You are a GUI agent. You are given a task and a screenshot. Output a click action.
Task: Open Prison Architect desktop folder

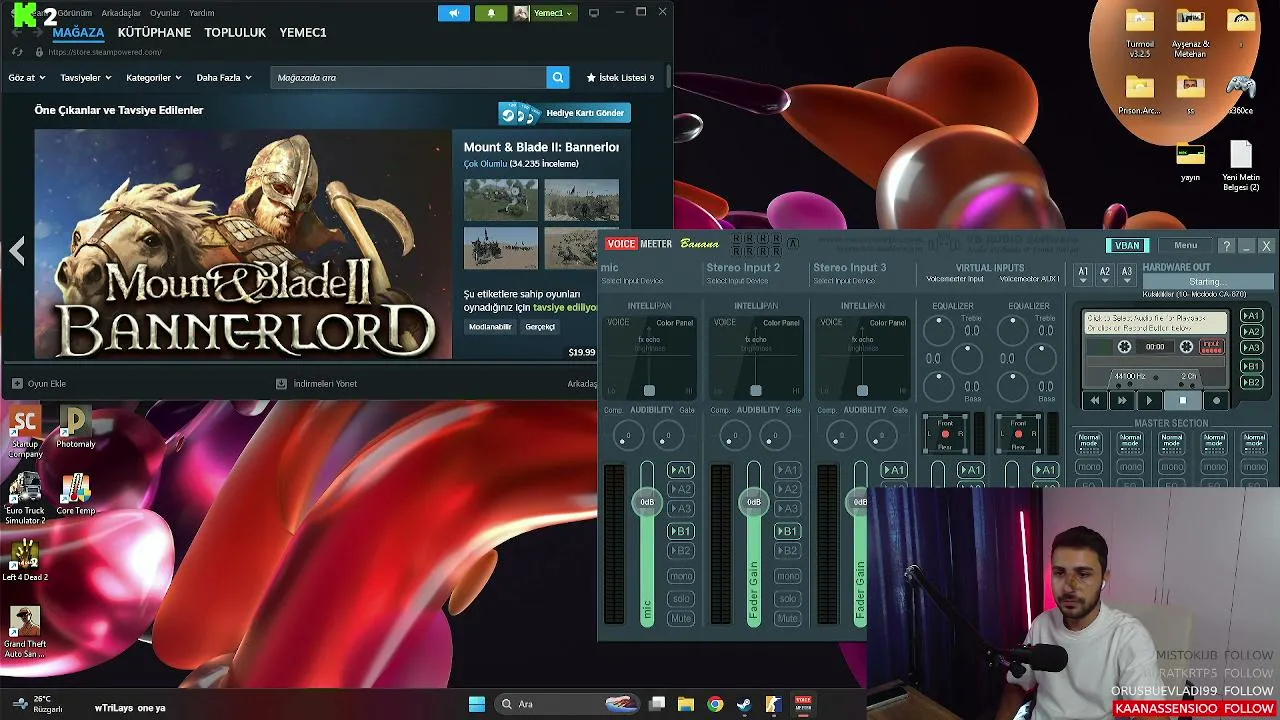click(x=1139, y=95)
